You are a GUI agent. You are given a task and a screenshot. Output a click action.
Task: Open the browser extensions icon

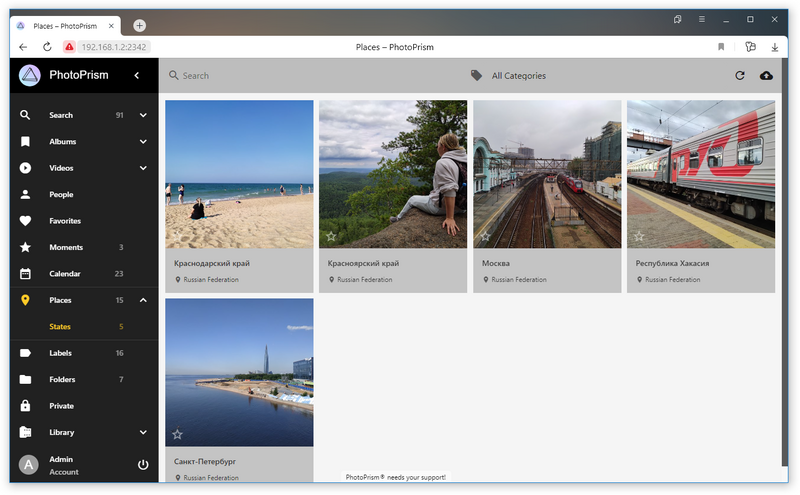coord(750,47)
